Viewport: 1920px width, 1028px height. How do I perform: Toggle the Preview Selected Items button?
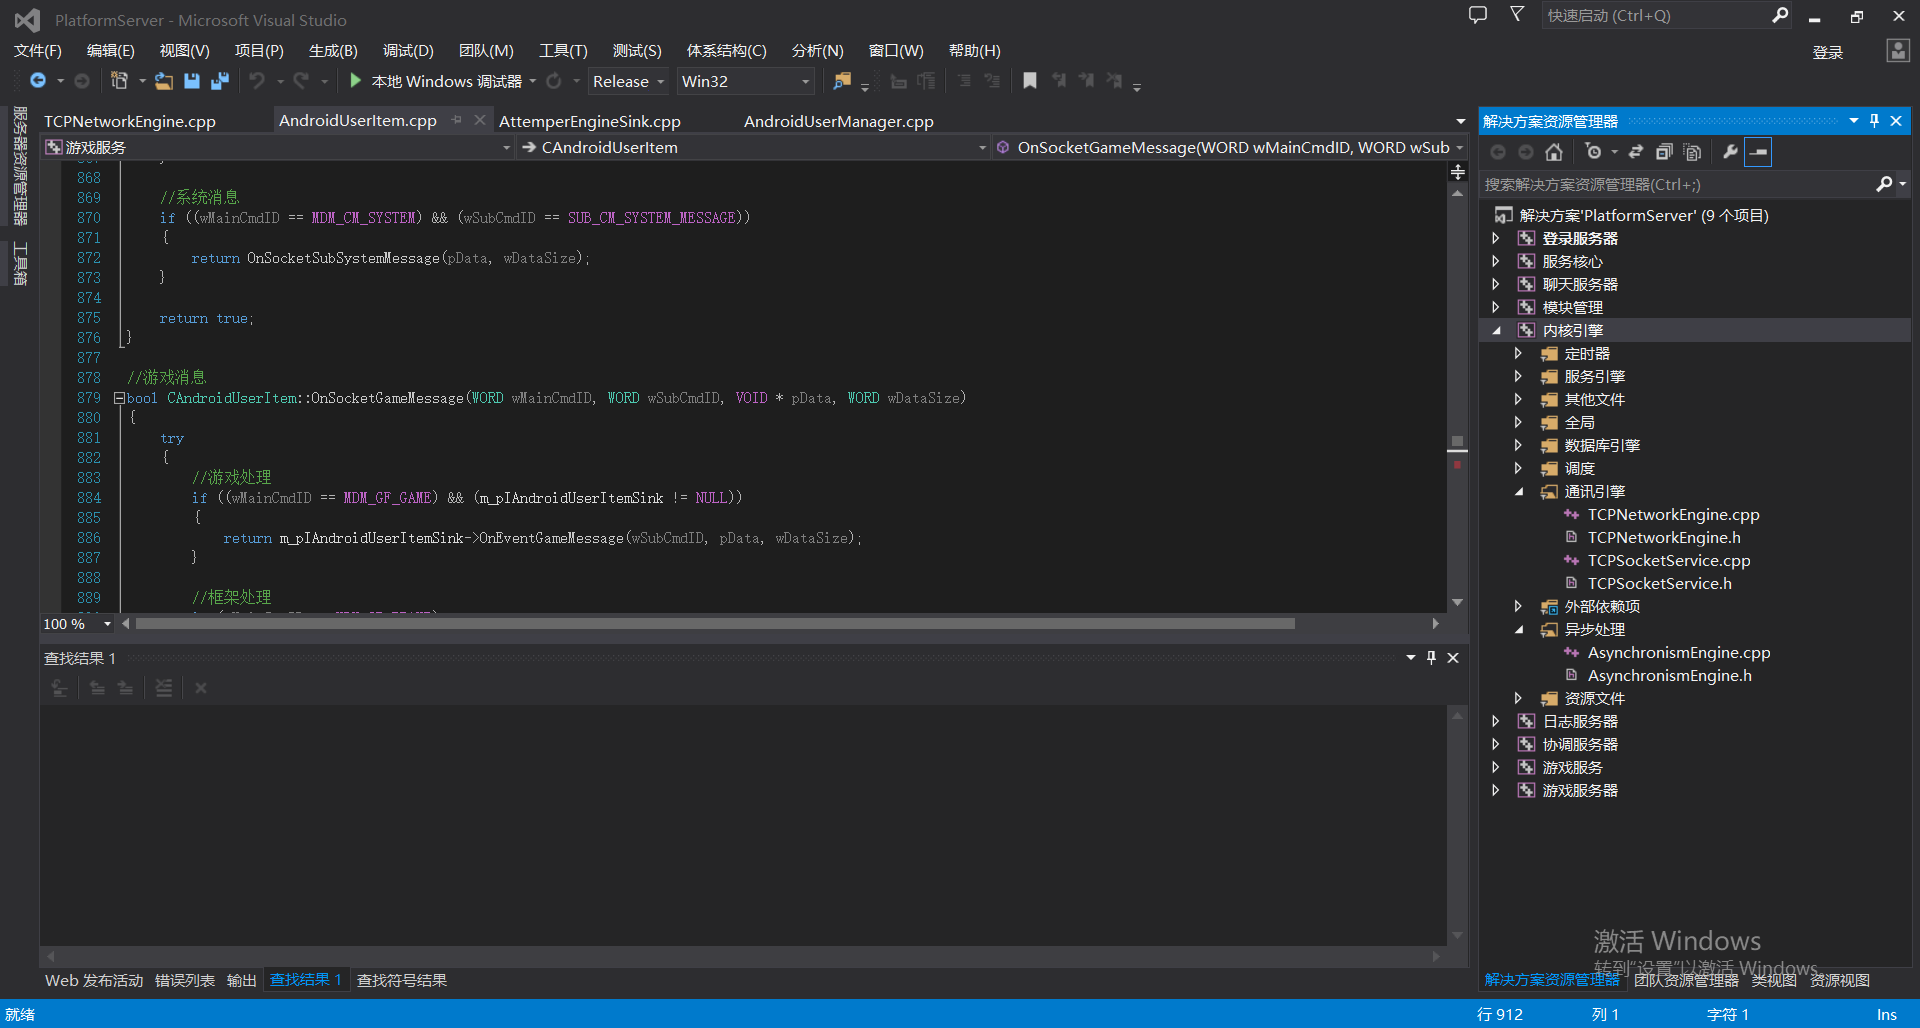pos(1758,152)
